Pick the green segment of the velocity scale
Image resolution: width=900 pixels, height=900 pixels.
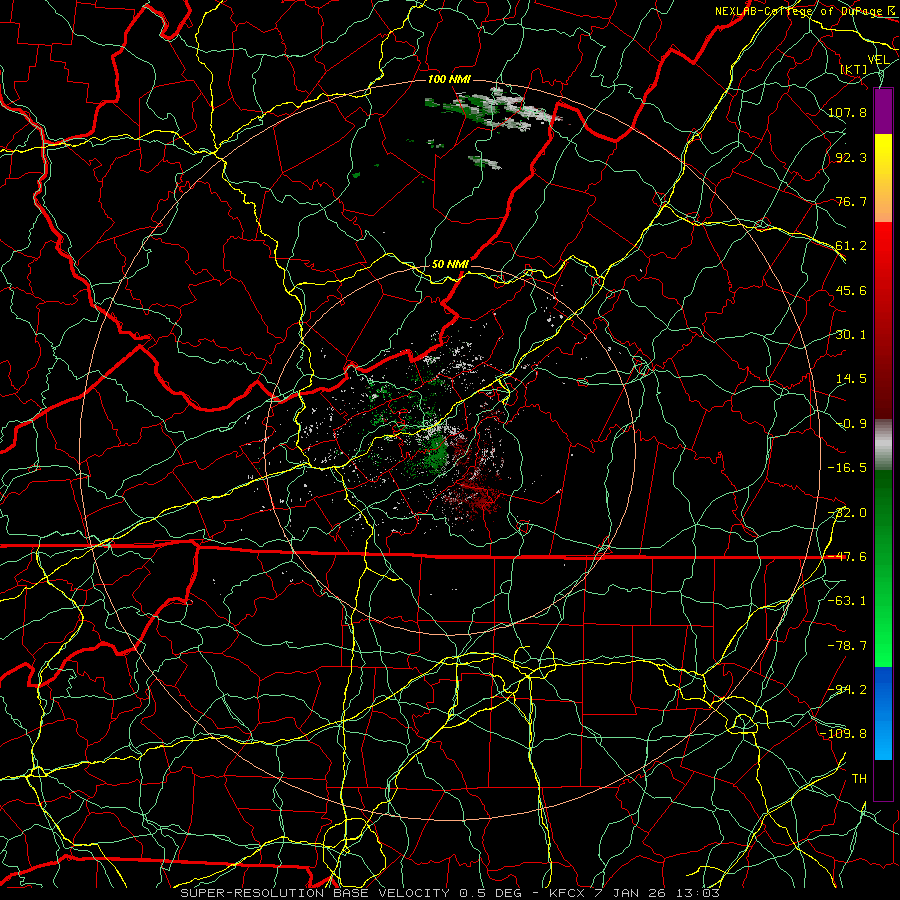click(x=883, y=568)
